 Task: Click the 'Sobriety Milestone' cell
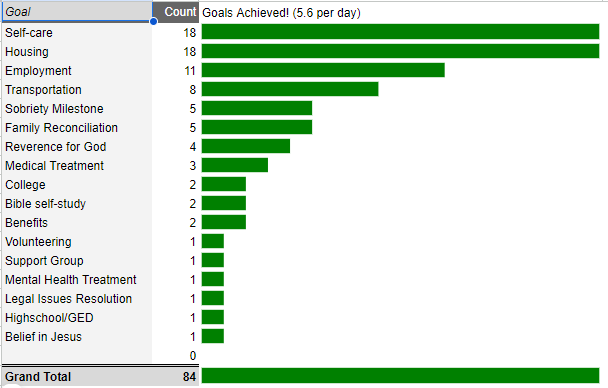(x=77, y=109)
